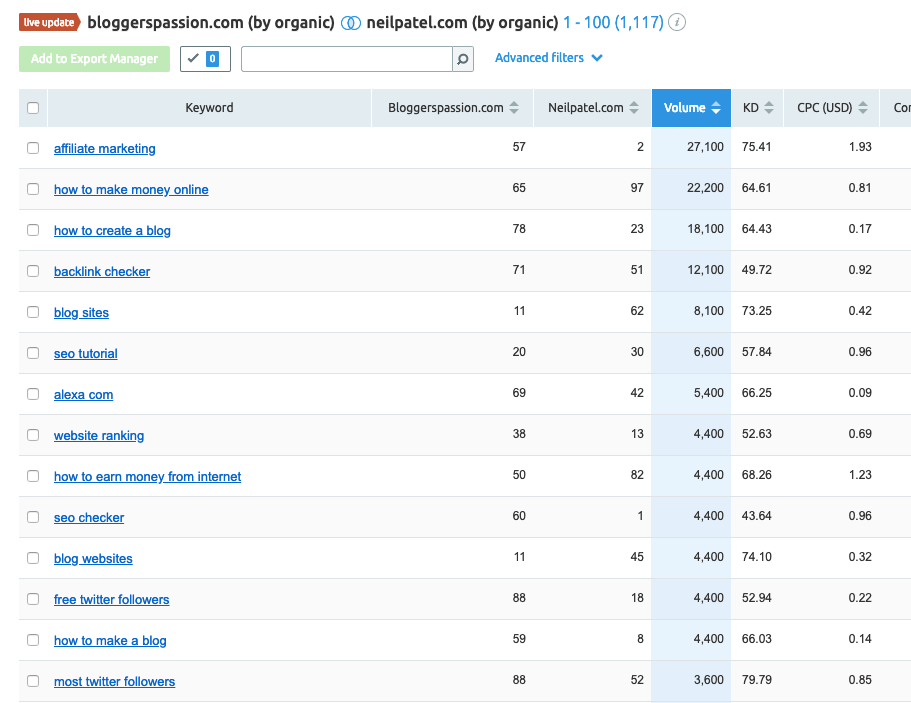
Task: Open how to earn money from internet link
Action: pos(148,476)
